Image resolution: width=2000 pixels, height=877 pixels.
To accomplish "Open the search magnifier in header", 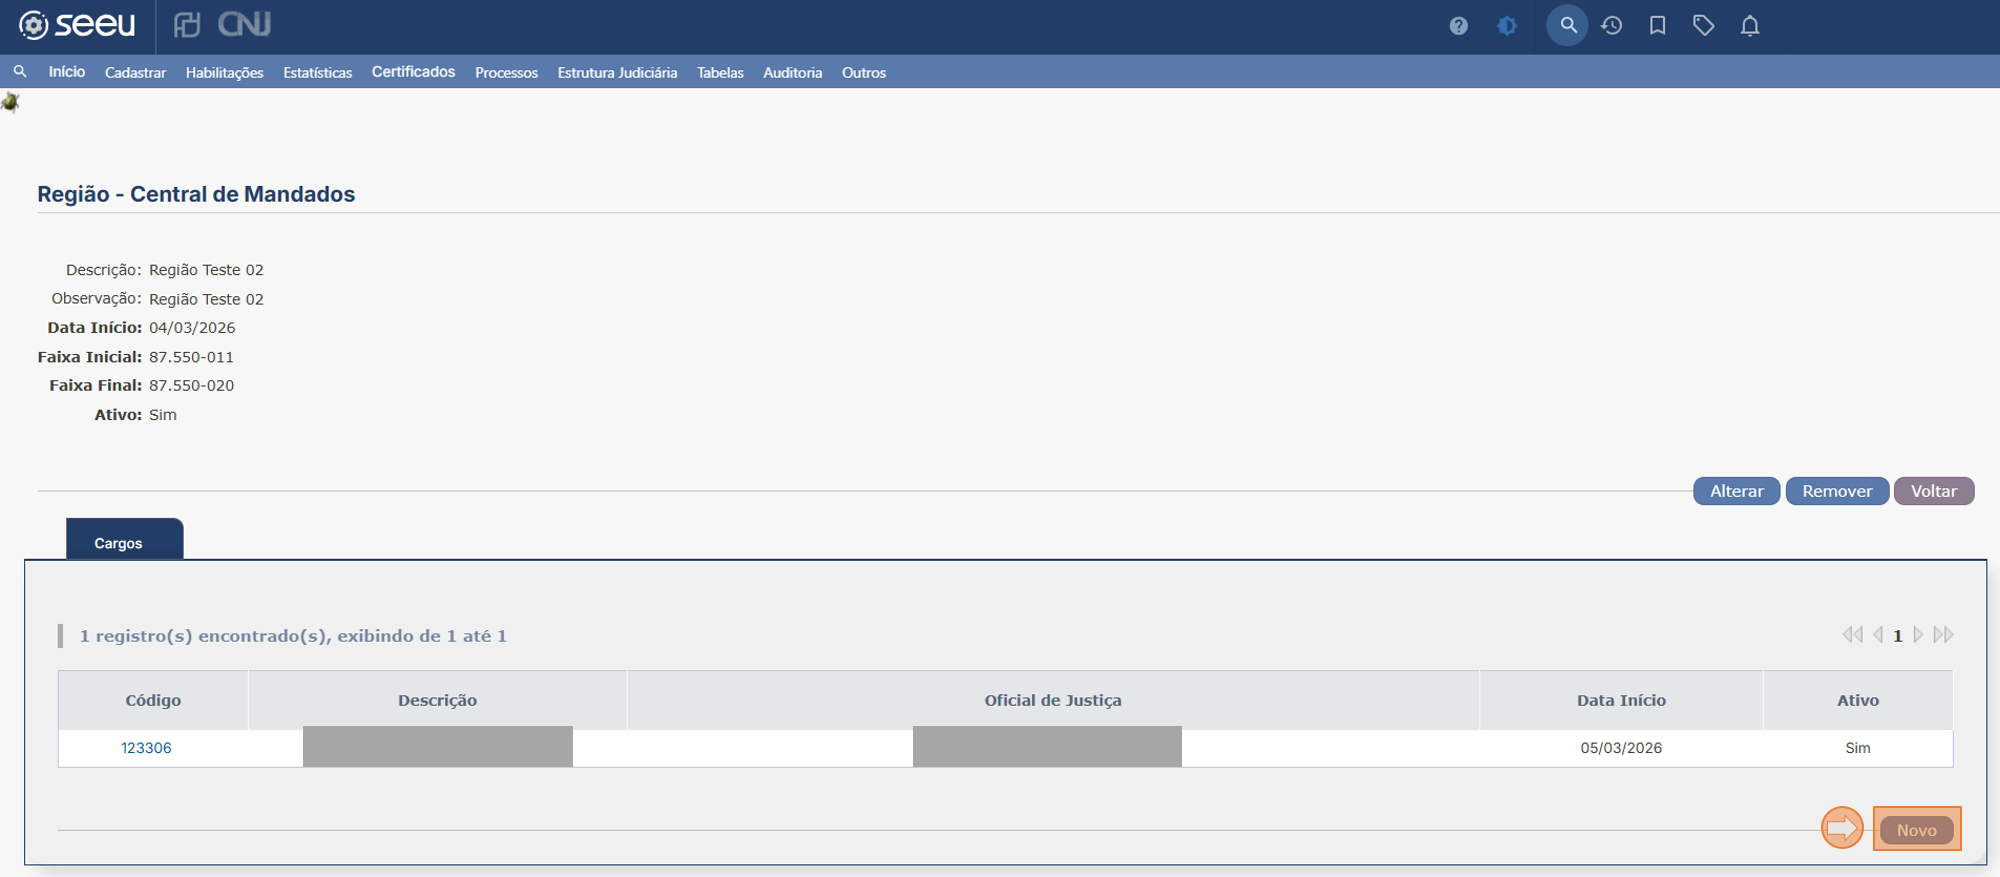I will click(1567, 25).
